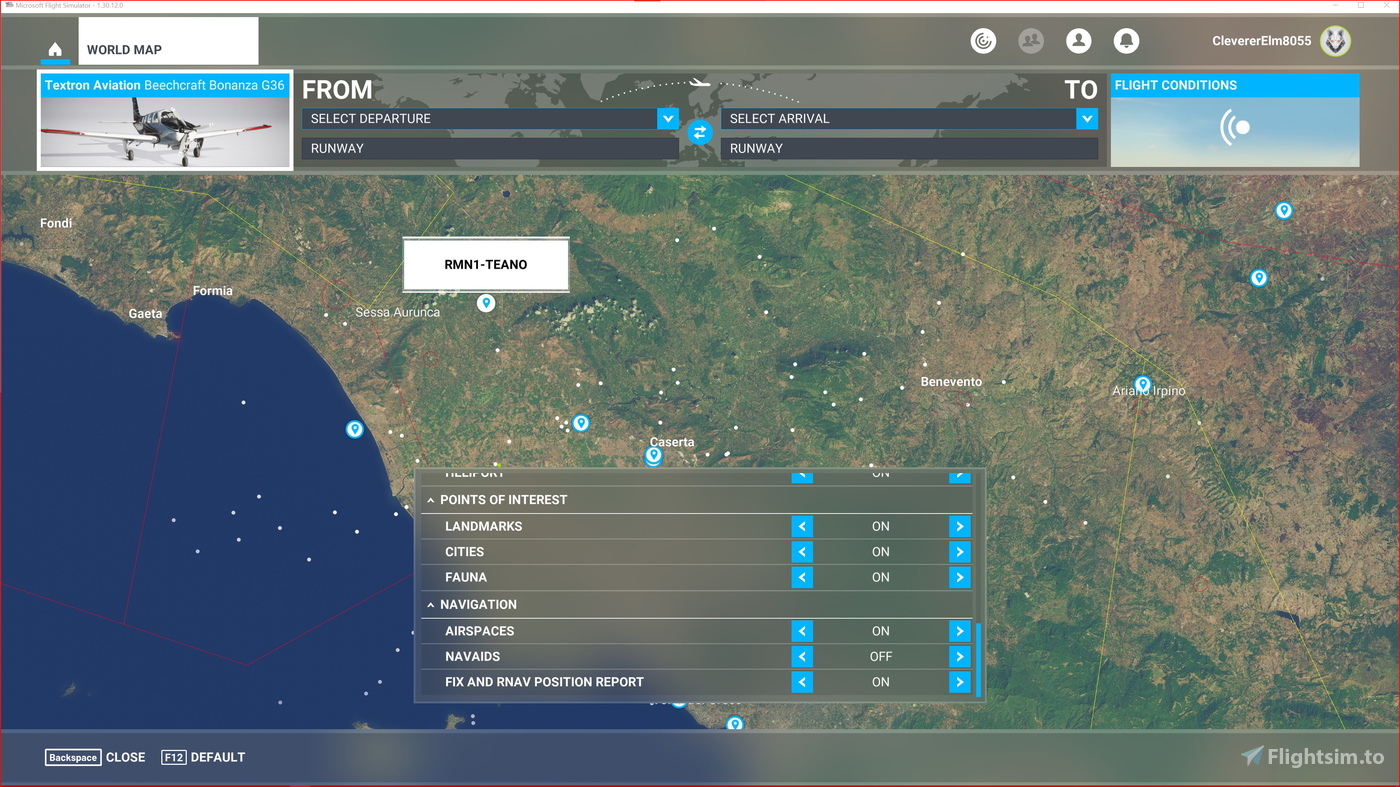The width and height of the screenshot is (1400, 787).
Task: Toggle FAUNA off in Points of Interest
Action: click(x=801, y=577)
